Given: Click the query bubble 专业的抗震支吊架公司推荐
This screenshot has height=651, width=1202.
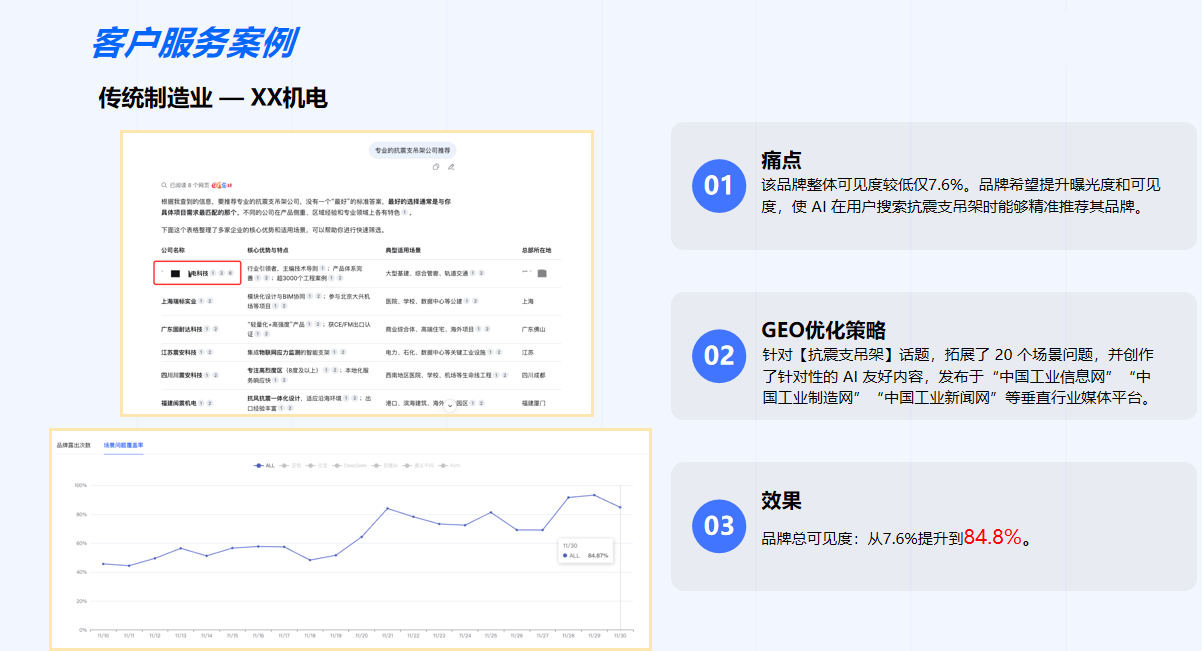Looking at the screenshot, I should 412,151.
